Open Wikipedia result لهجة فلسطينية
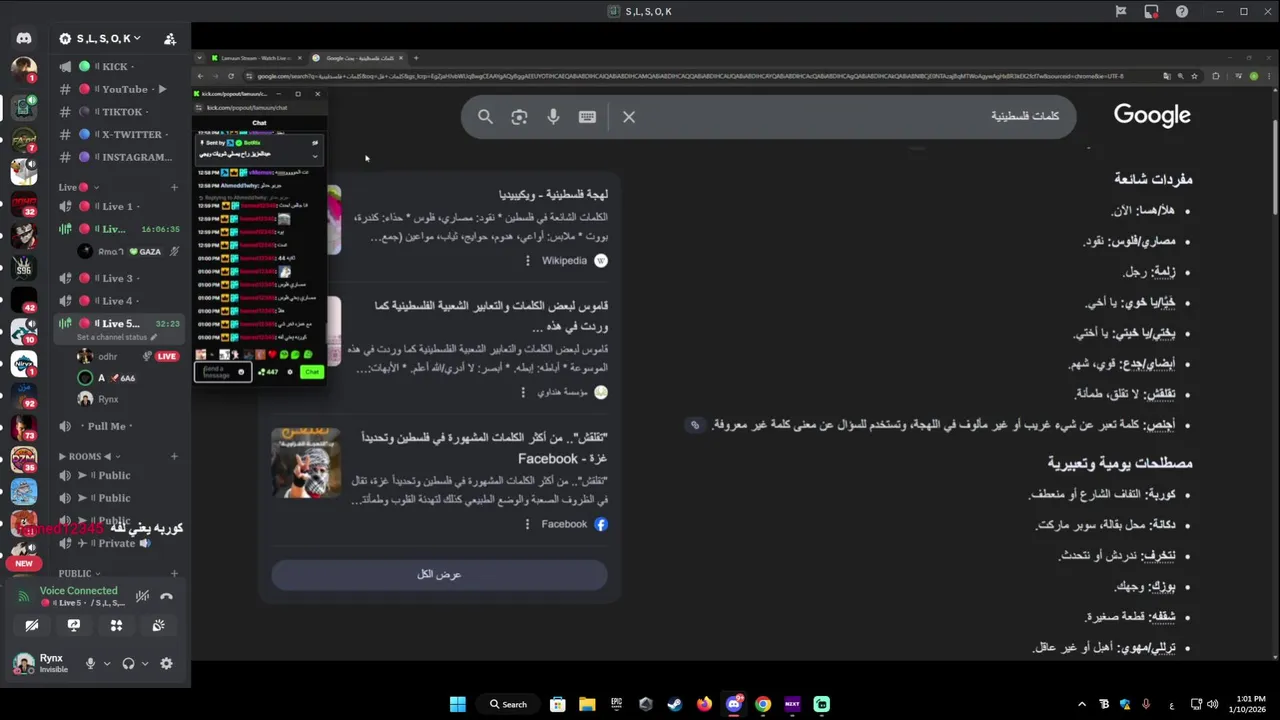The height and width of the screenshot is (720, 1280). coord(553,194)
